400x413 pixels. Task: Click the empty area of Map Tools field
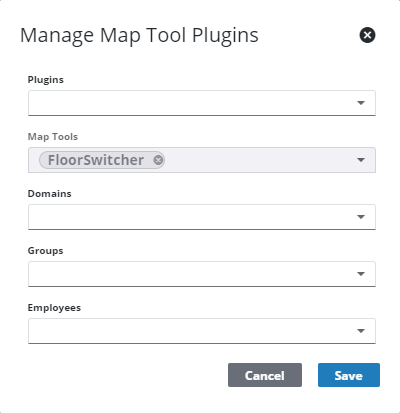(260, 160)
